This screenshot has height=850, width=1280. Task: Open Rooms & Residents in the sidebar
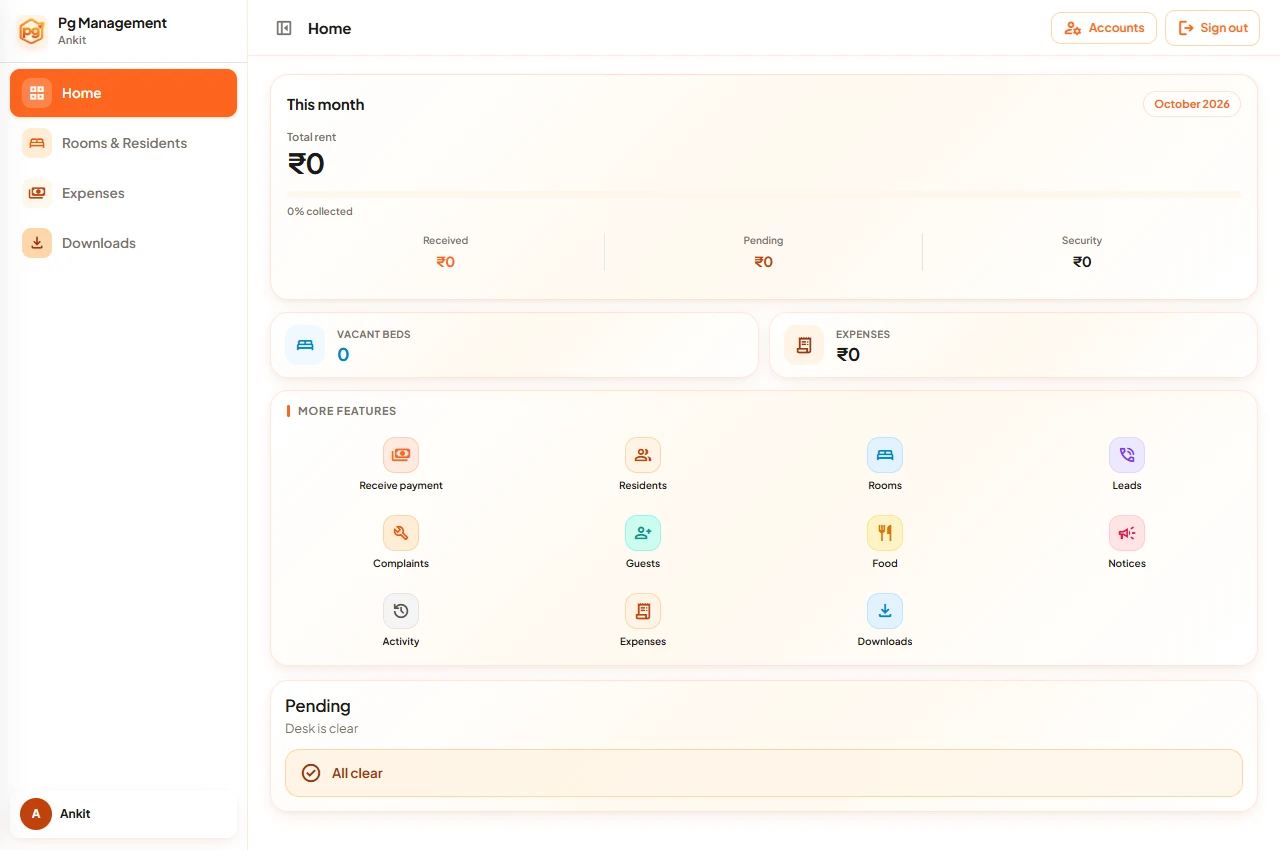point(124,143)
